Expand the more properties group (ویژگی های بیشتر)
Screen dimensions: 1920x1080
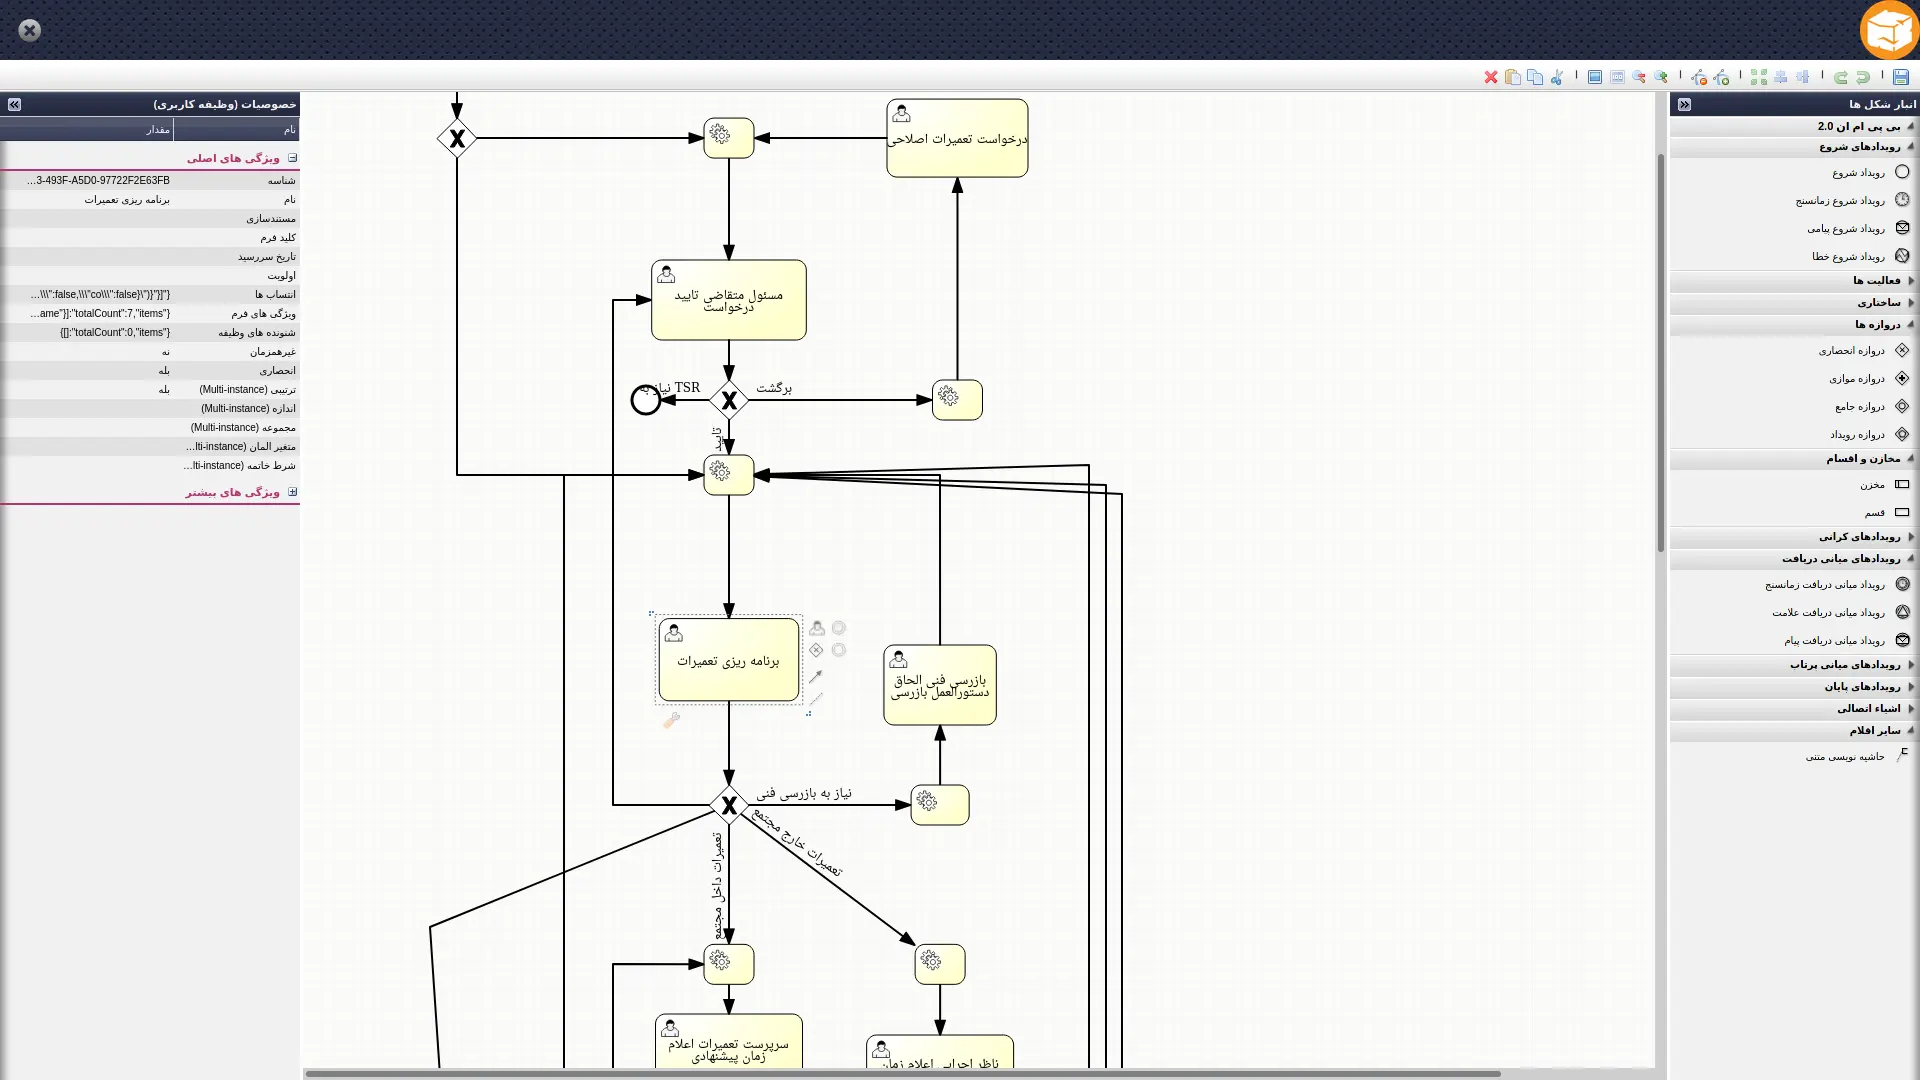(292, 492)
